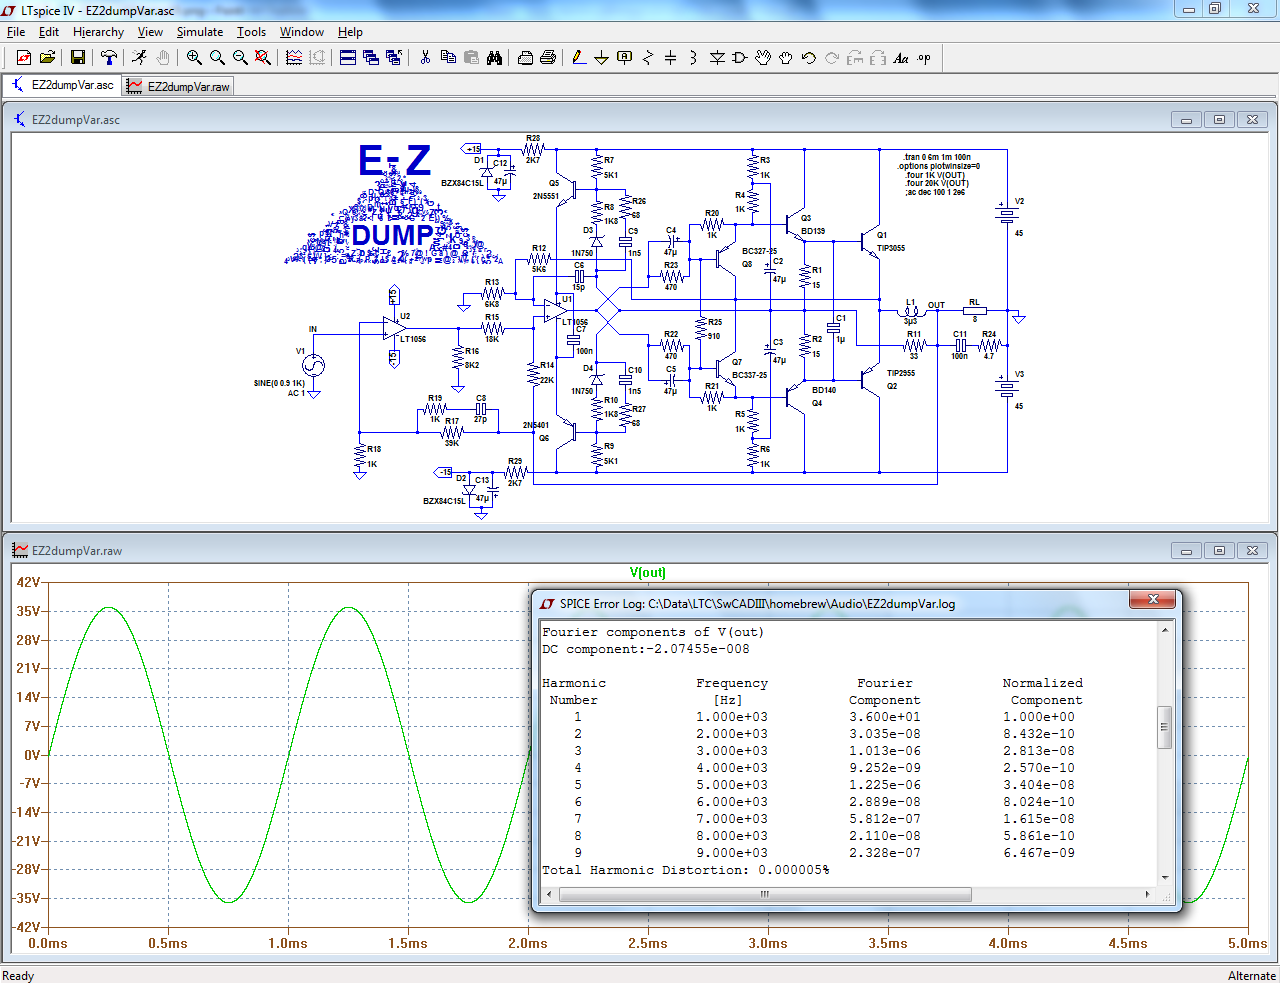The image size is (1280, 983).
Task: Click the 42V label on the vertical axis
Action: pyautogui.click(x=27, y=582)
